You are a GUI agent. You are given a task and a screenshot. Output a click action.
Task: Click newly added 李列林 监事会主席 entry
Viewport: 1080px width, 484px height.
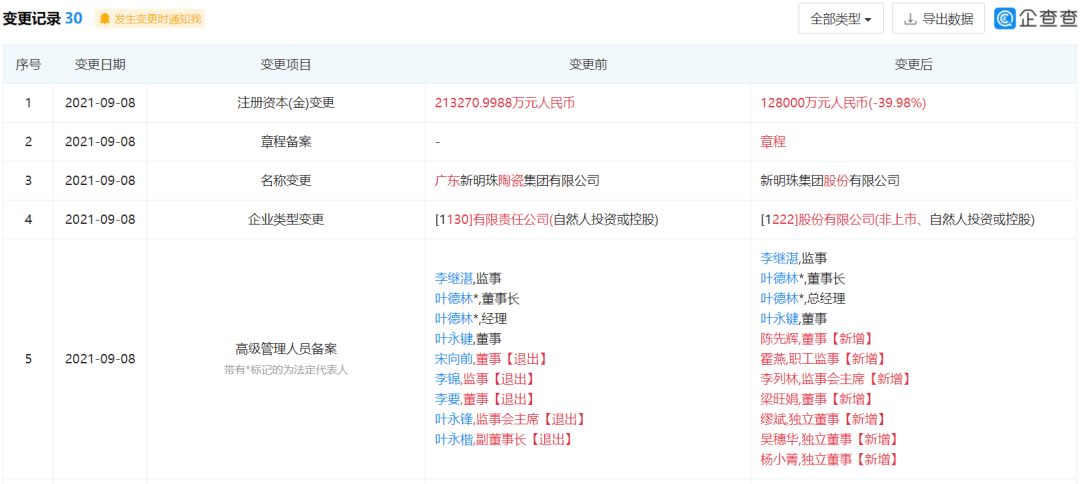(835, 379)
